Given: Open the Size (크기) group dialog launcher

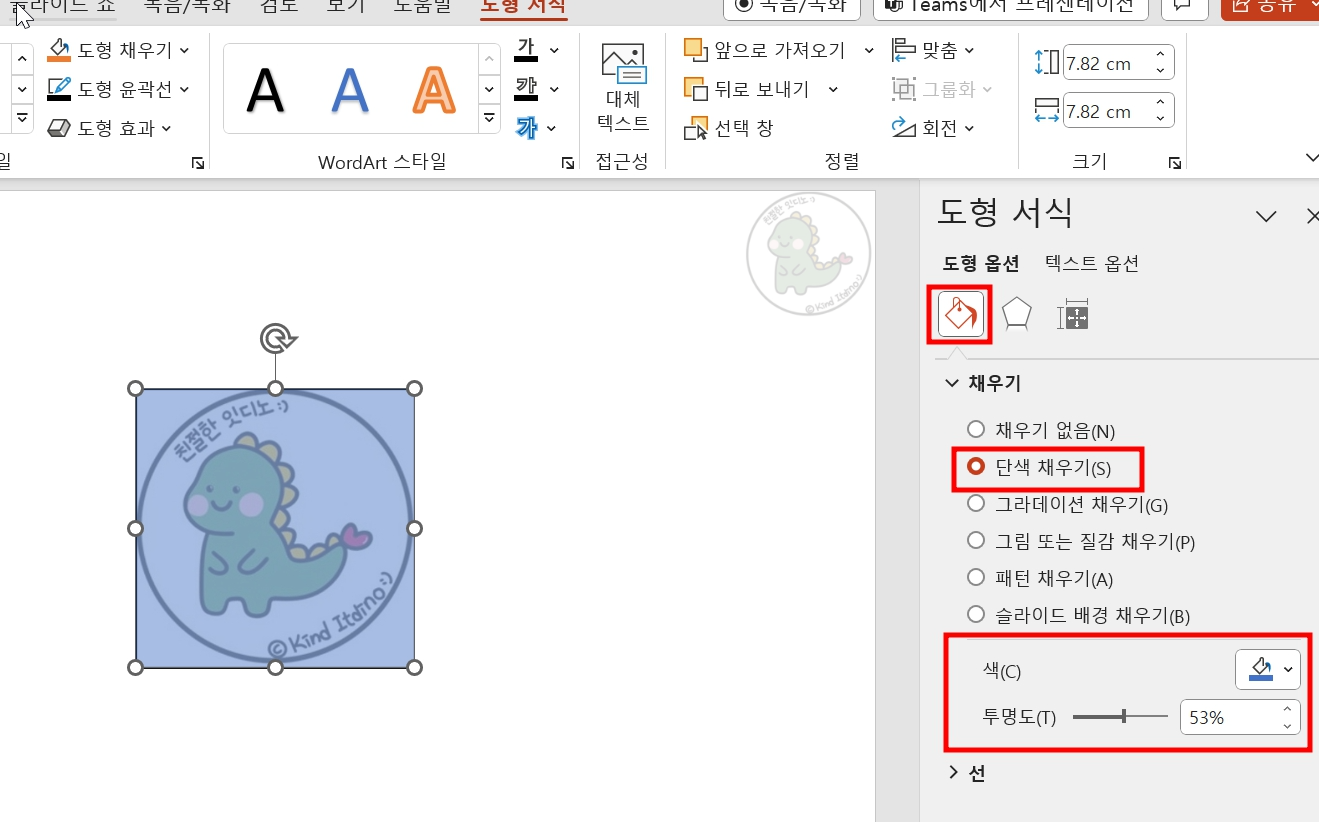Looking at the screenshot, I should click(x=1175, y=162).
